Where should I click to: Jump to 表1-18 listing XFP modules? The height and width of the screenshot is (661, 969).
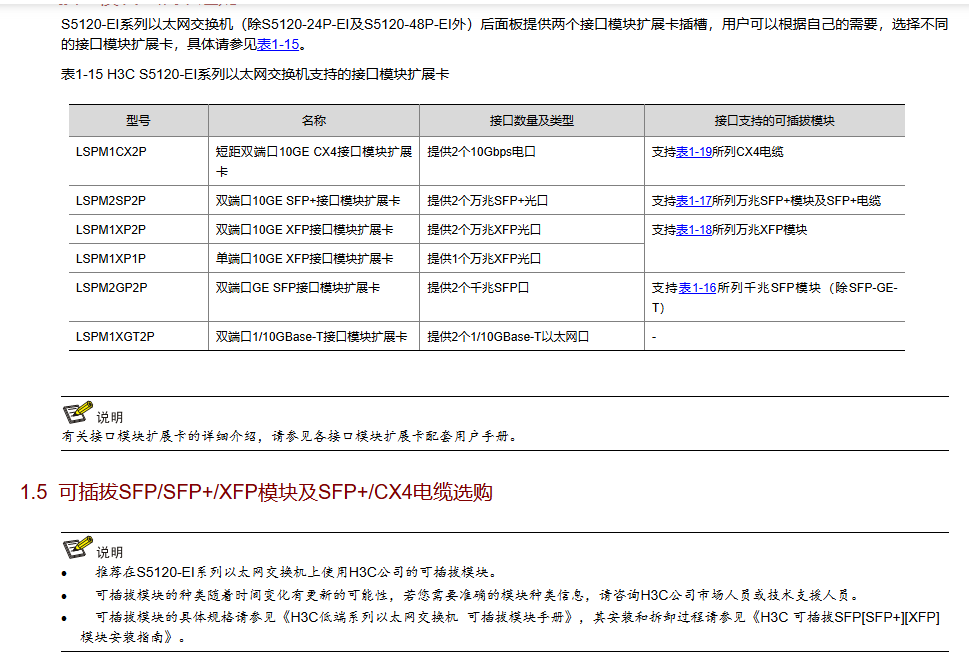(x=694, y=230)
